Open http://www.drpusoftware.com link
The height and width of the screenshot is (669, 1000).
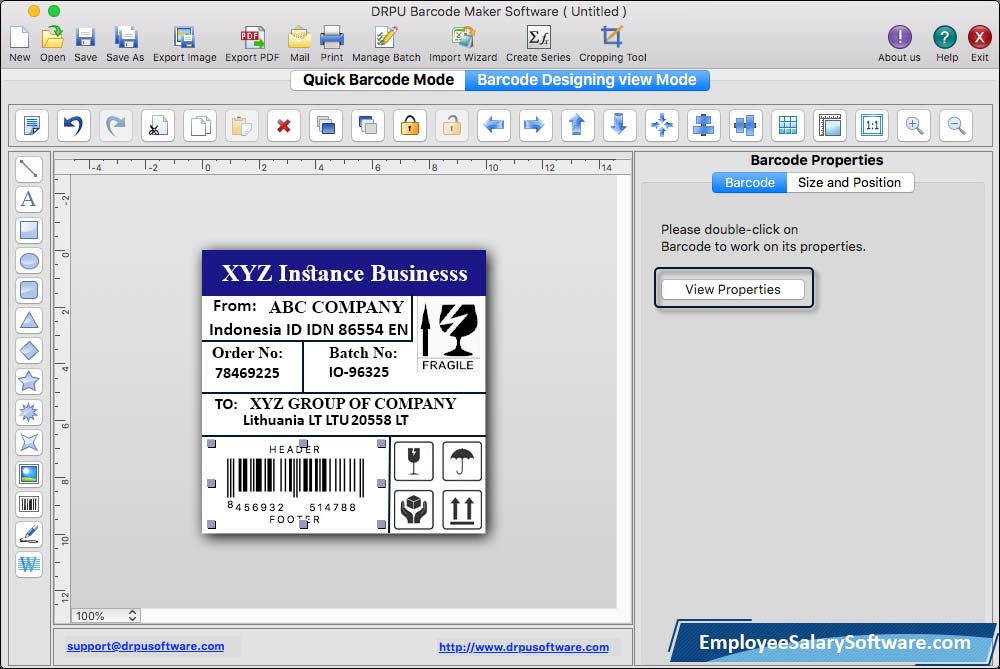point(524,647)
